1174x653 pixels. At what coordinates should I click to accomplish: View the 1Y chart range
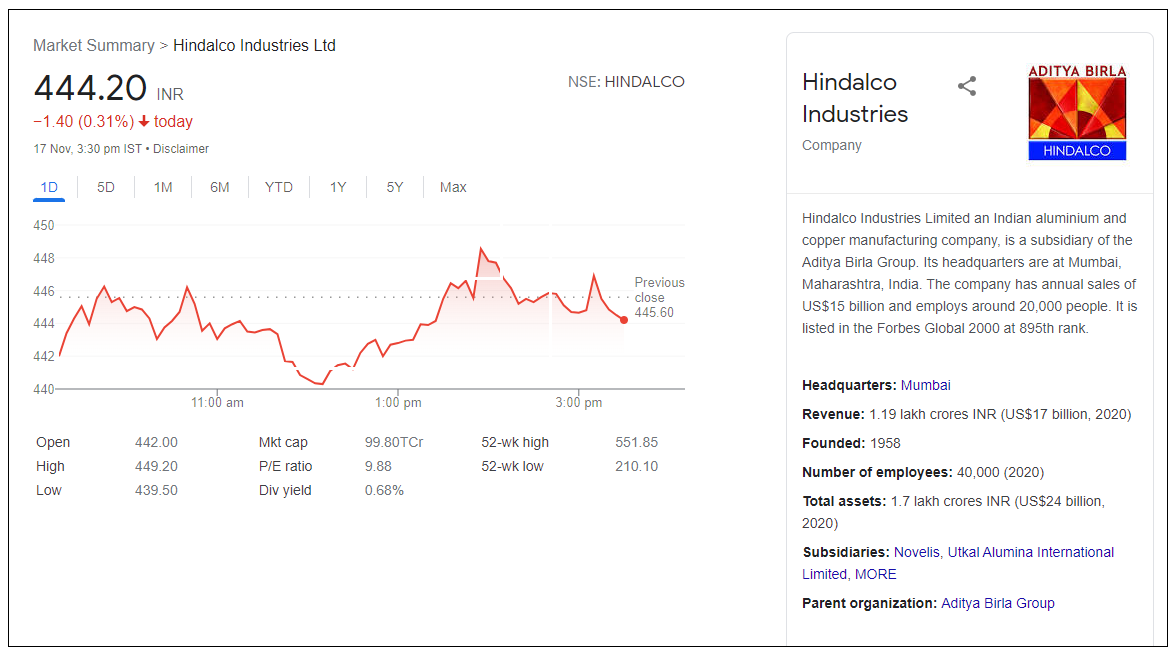pyautogui.click(x=338, y=187)
